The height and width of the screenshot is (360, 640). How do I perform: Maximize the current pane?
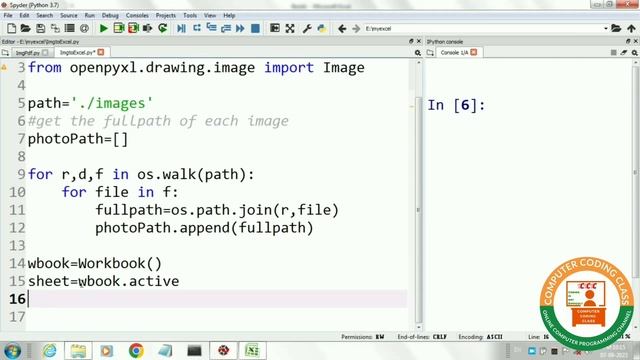click(275, 28)
